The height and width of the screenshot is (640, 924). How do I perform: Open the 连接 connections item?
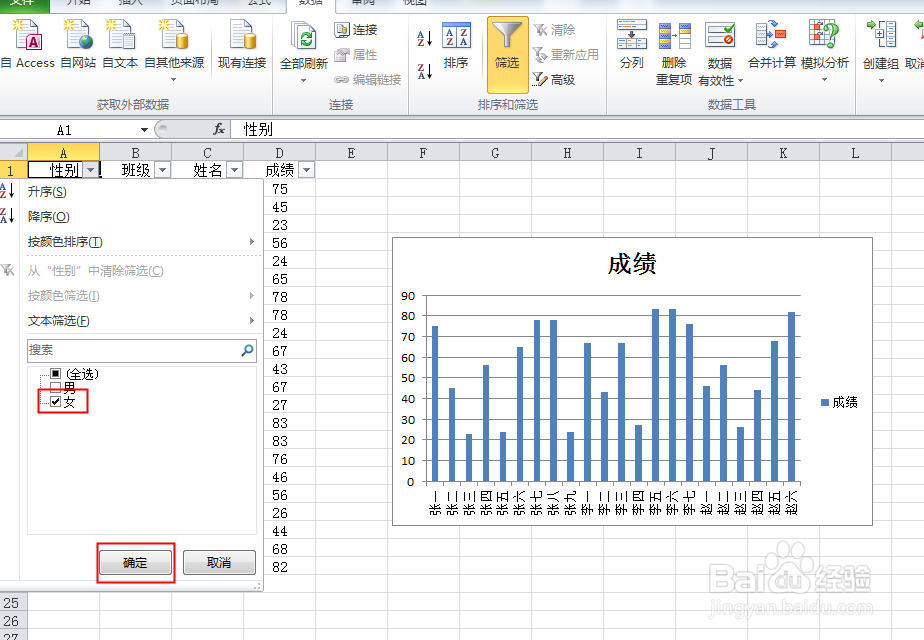tap(355, 29)
